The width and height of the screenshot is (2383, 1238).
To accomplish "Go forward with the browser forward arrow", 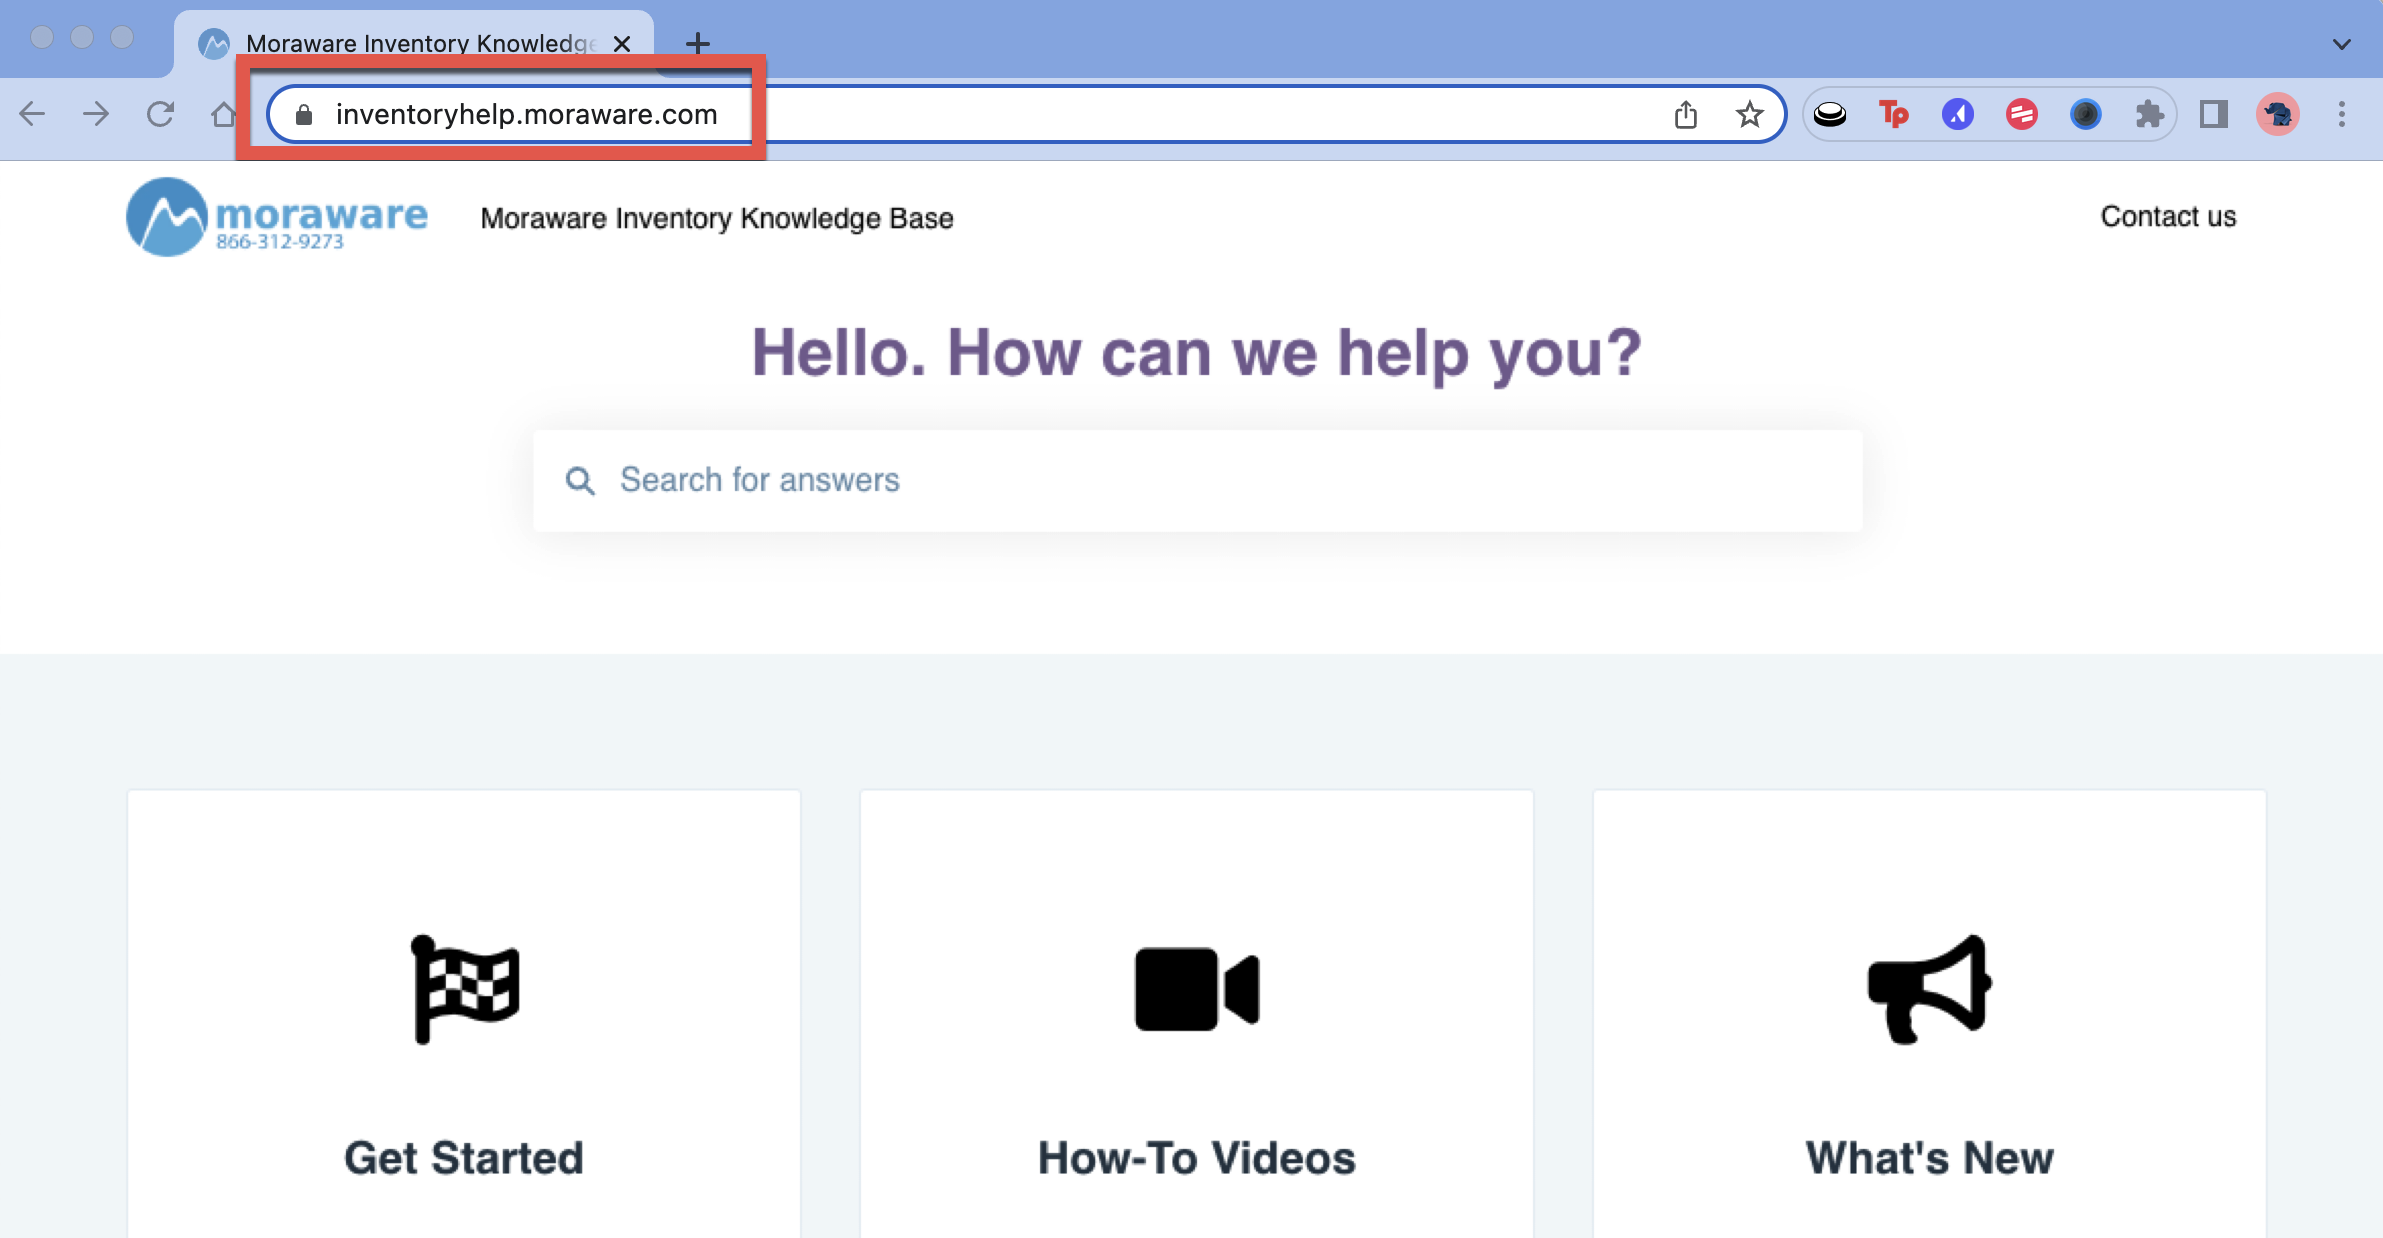I will pyautogui.click(x=96, y=114).
